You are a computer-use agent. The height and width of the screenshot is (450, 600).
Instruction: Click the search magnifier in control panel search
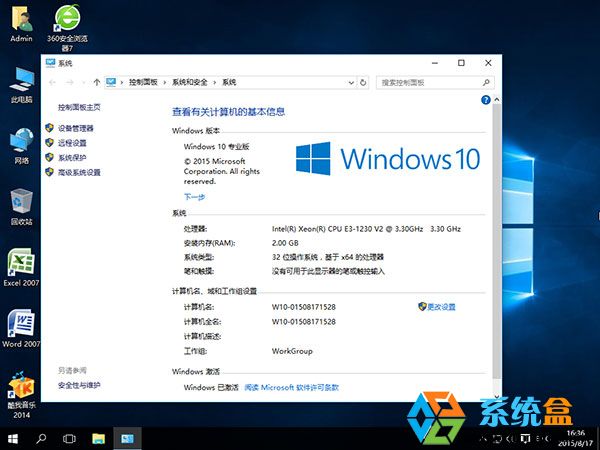(x=486, y=82)
